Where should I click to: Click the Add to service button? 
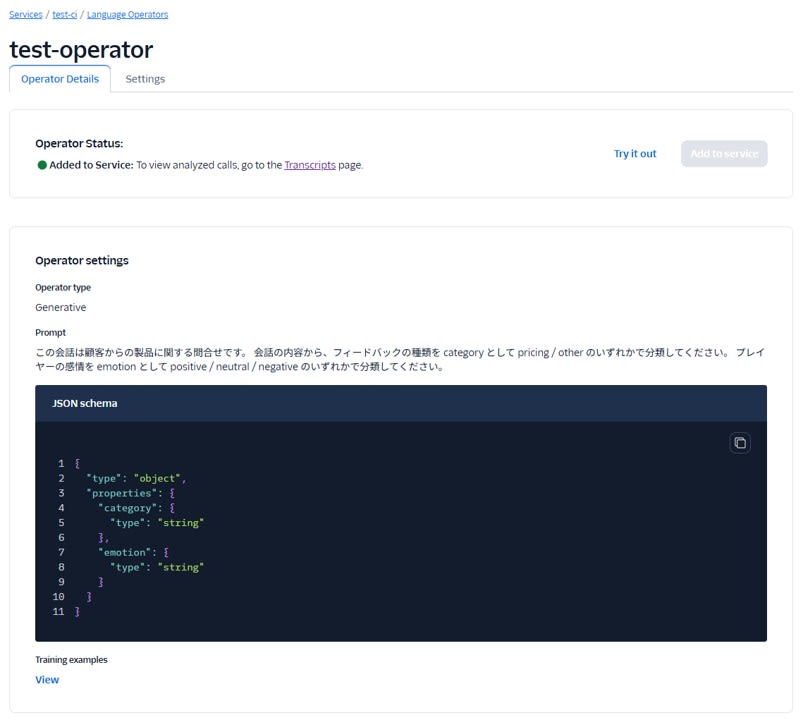coord(724,154)
